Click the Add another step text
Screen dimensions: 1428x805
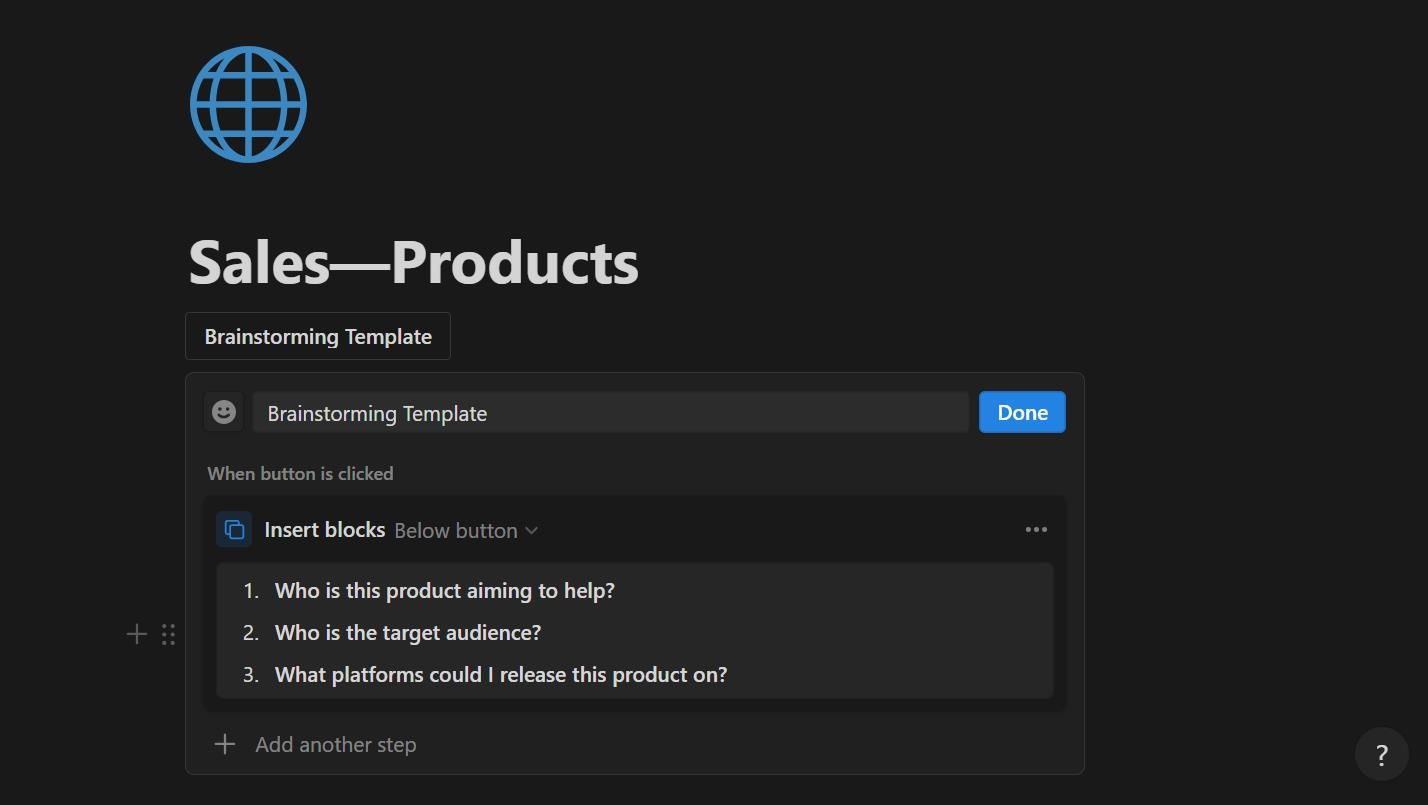(336, 744)
